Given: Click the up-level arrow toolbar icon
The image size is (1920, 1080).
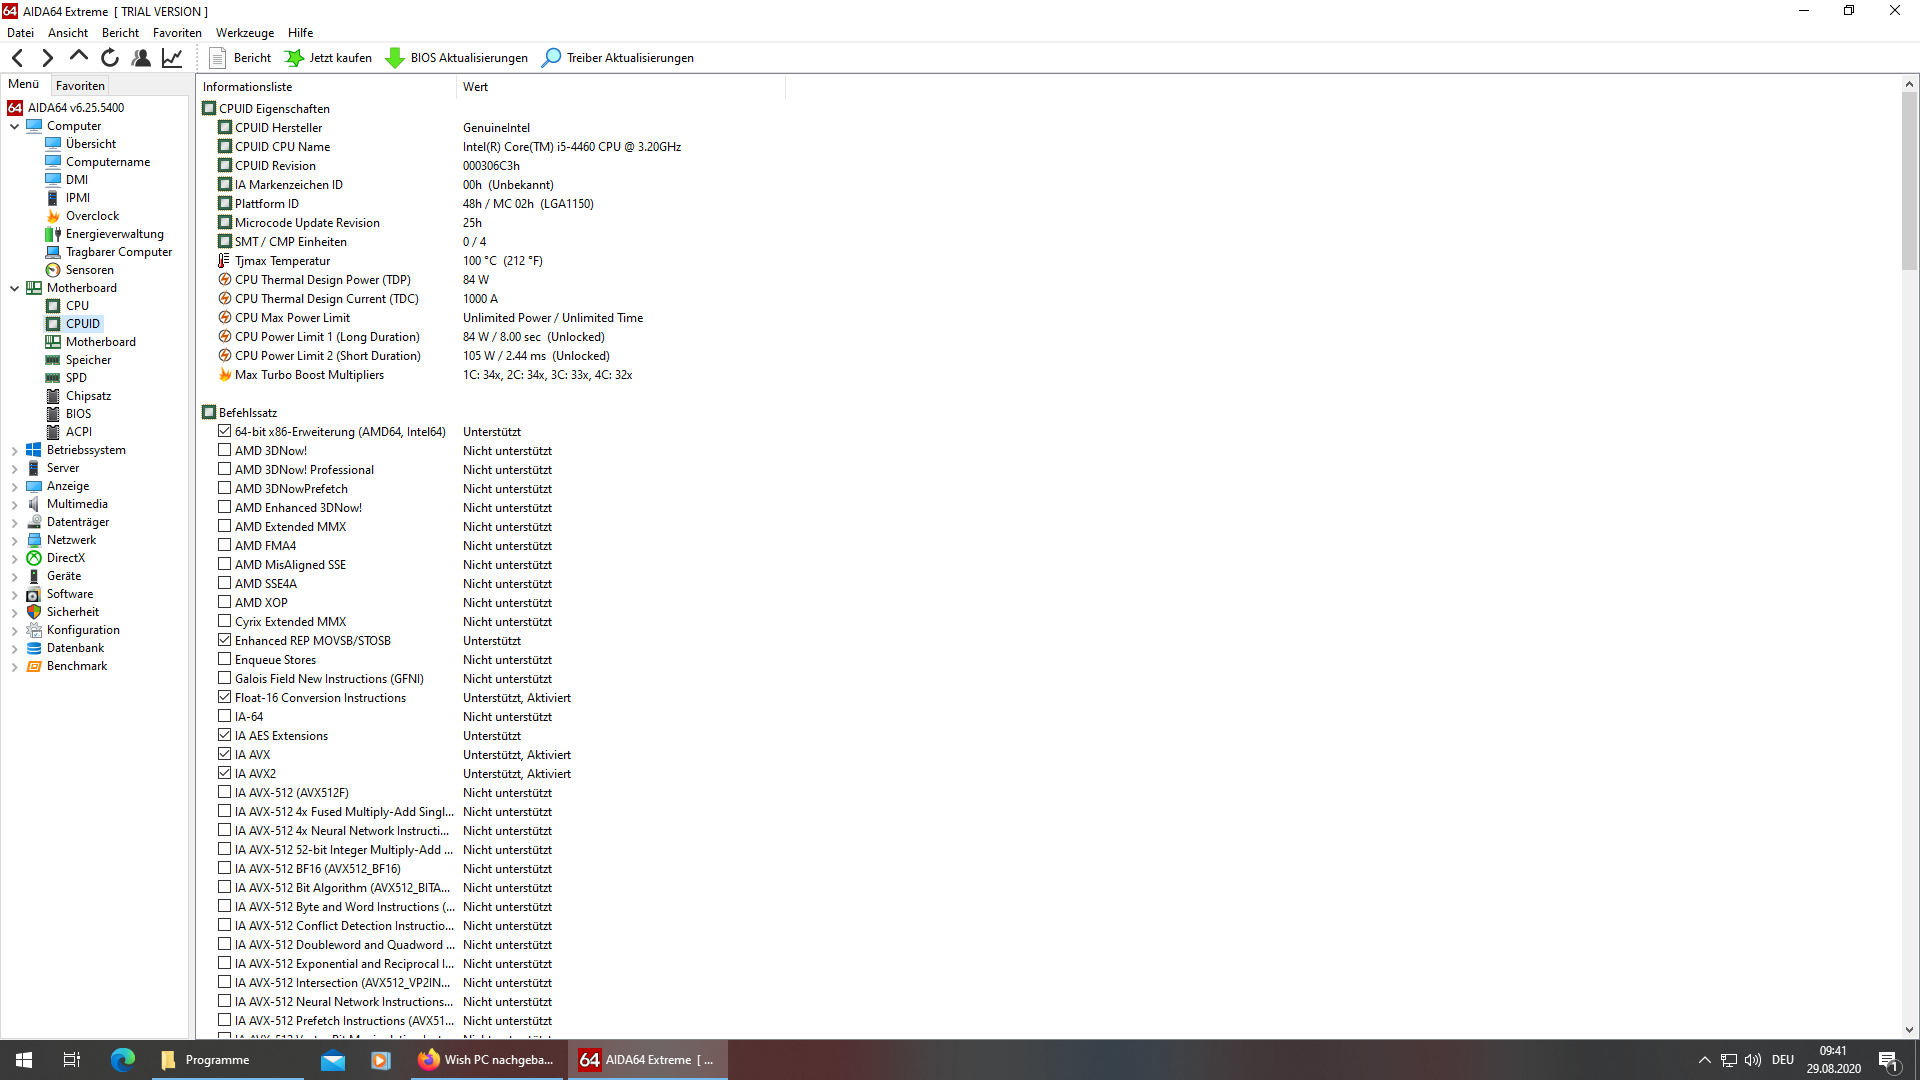Looking at the screenshot, I should click(x=79, y=57).
